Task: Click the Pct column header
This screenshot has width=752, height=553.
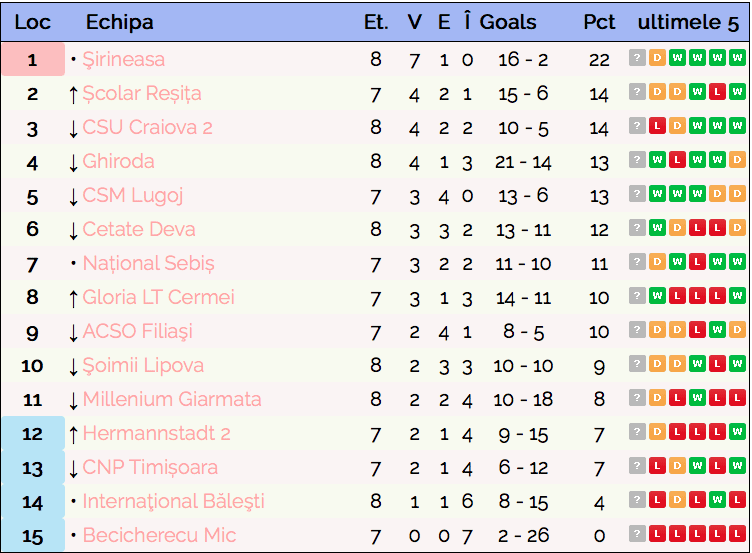Action: (599, 22)
